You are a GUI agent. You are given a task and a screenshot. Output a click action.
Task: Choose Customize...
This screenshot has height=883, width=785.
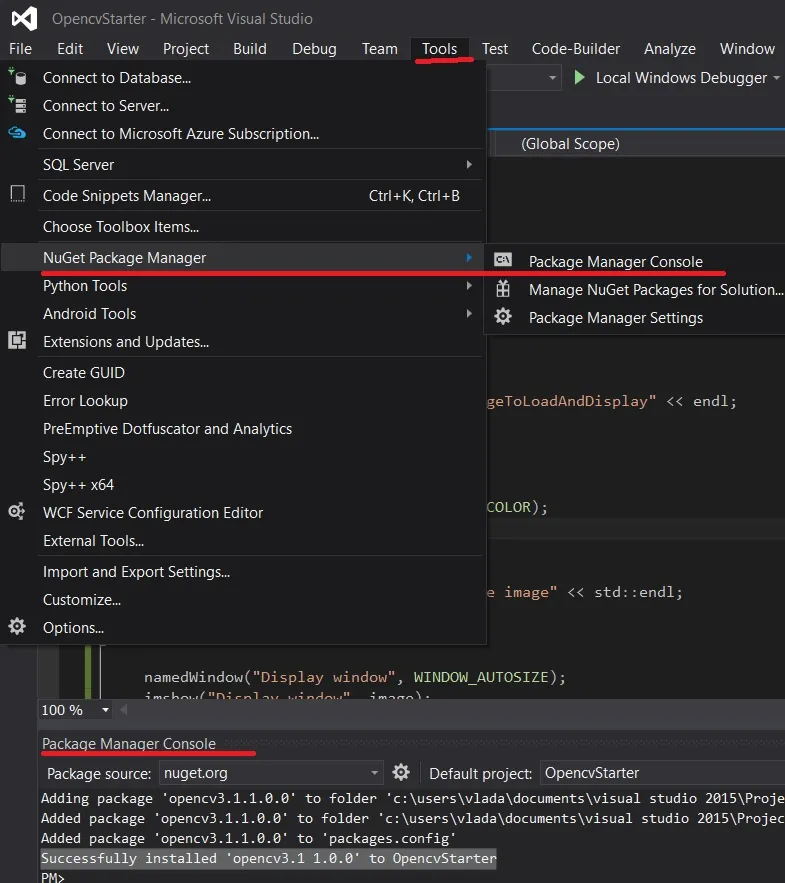coord(243,600)
